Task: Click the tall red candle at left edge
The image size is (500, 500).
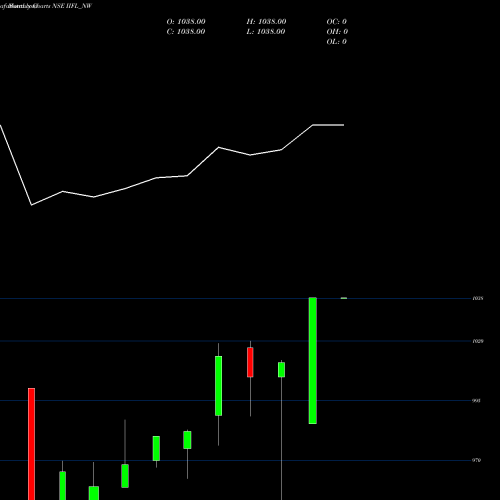Action: (31, 444)
